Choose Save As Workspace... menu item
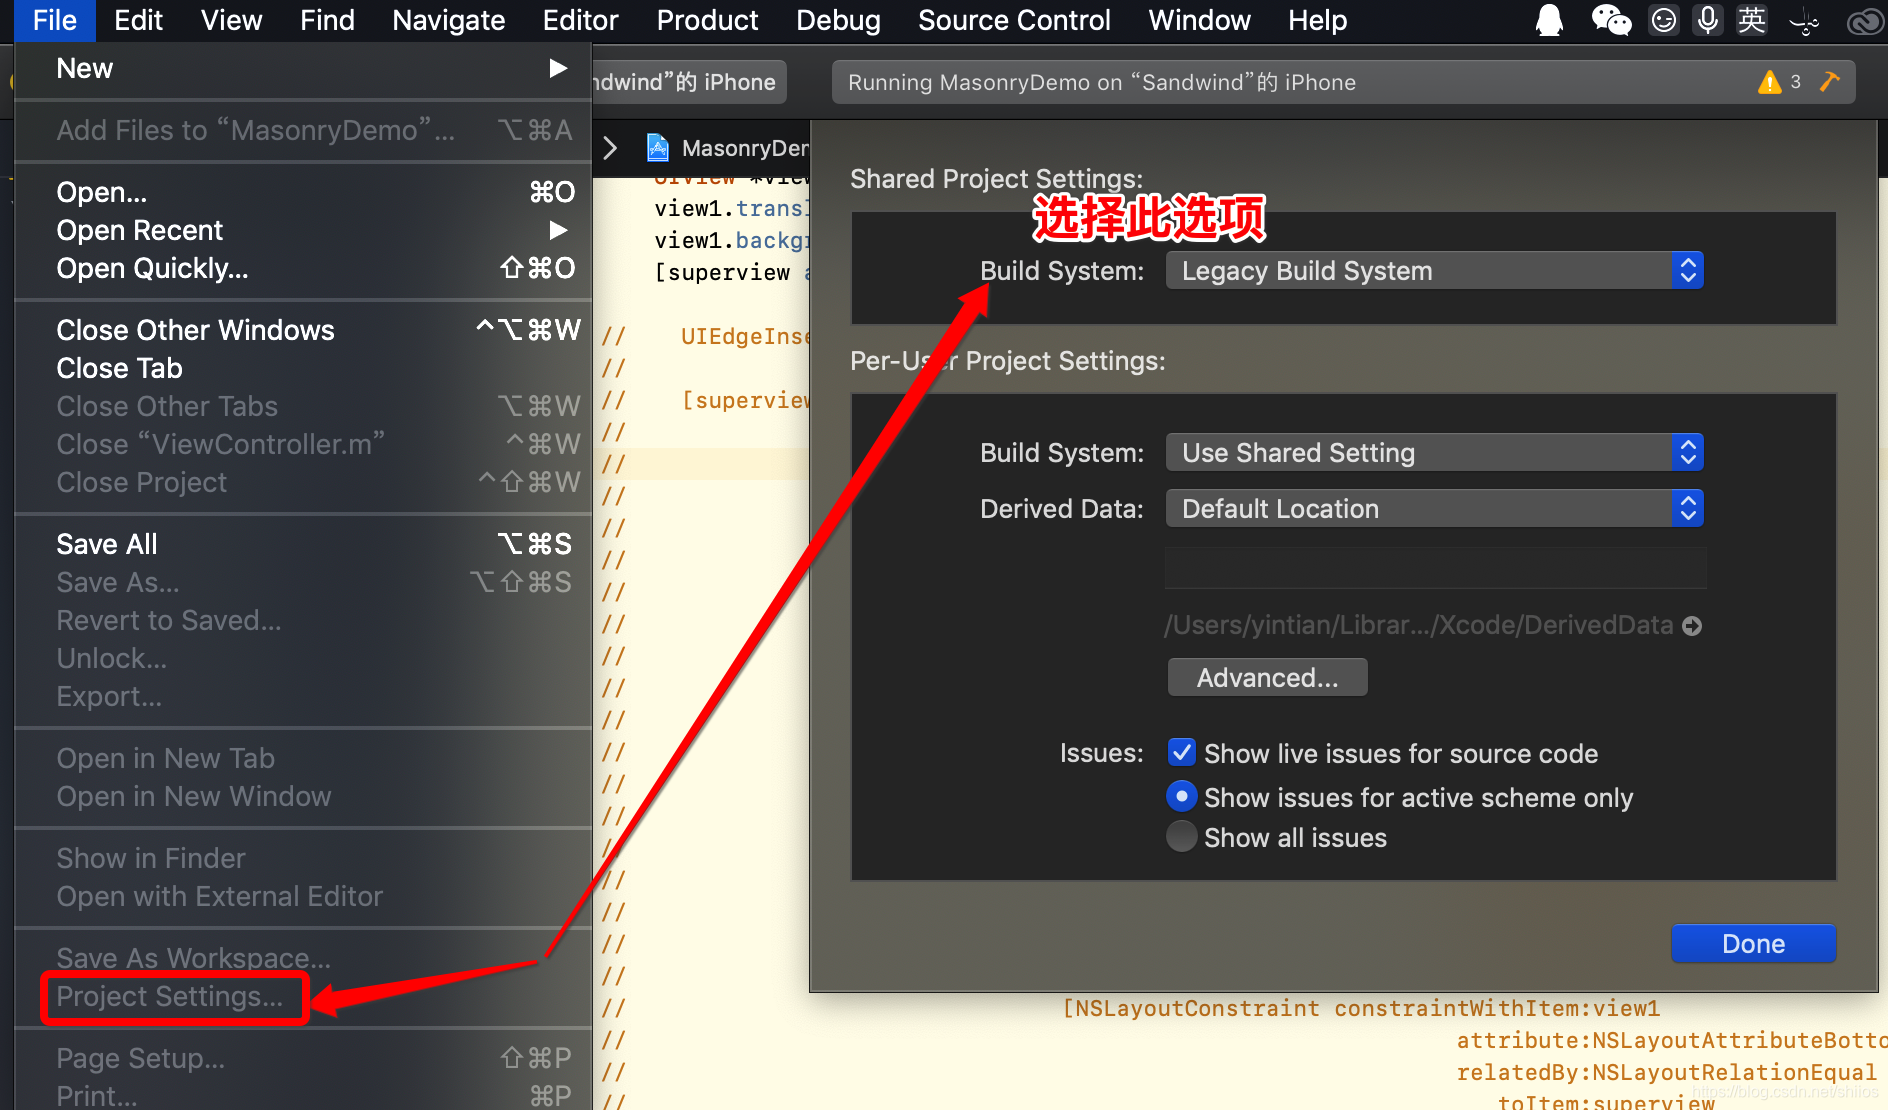 [304, 958]
